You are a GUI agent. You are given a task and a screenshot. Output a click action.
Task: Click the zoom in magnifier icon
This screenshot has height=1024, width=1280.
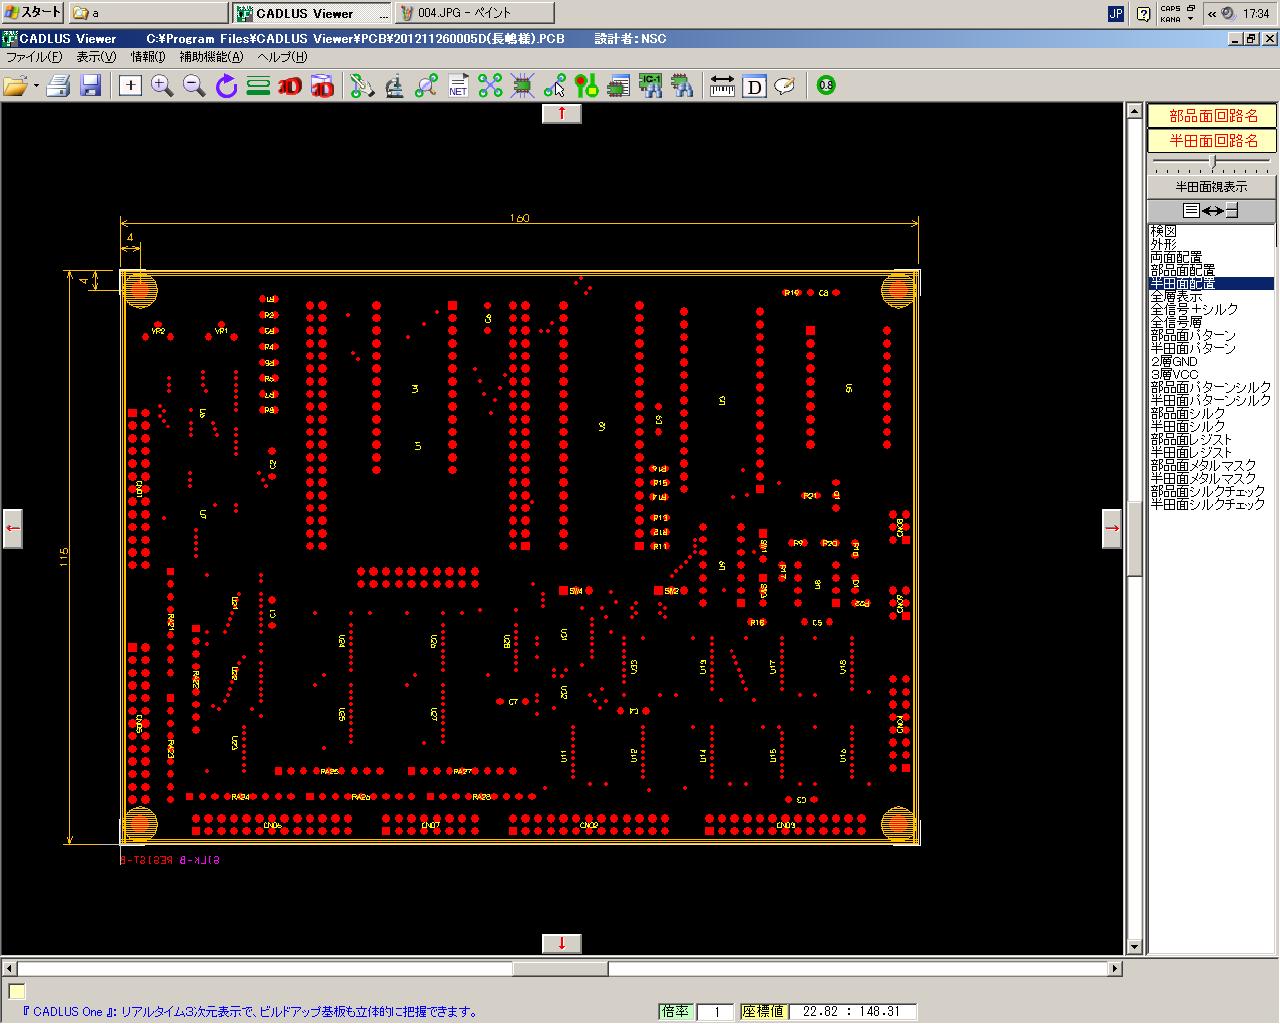click(x=162, y=86)
